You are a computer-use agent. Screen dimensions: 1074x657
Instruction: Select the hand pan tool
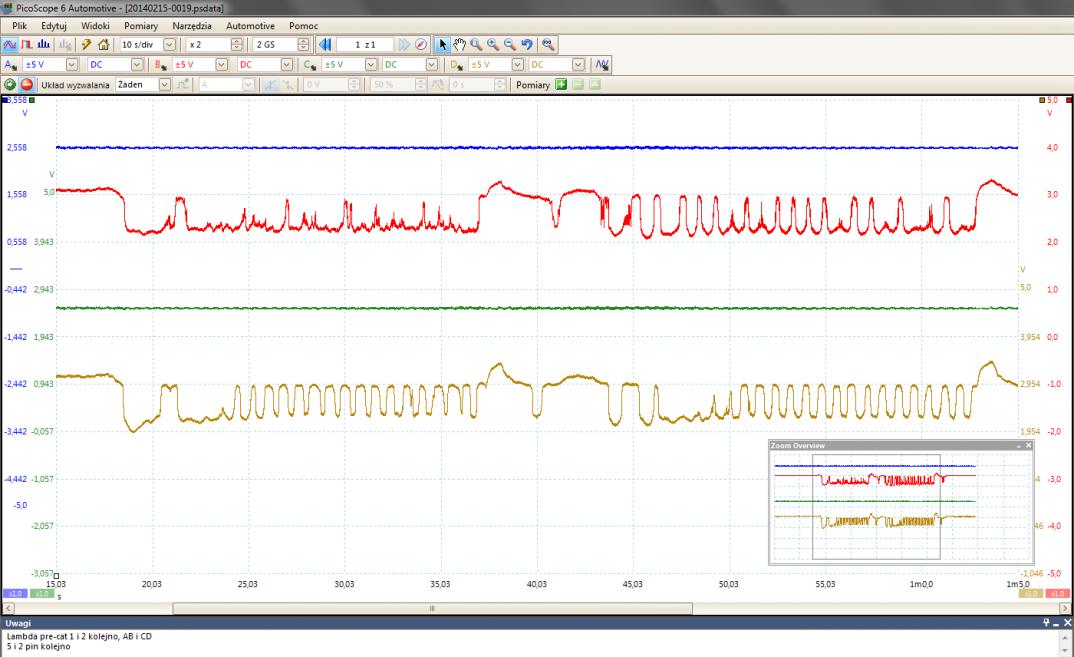tap(459, 45)
